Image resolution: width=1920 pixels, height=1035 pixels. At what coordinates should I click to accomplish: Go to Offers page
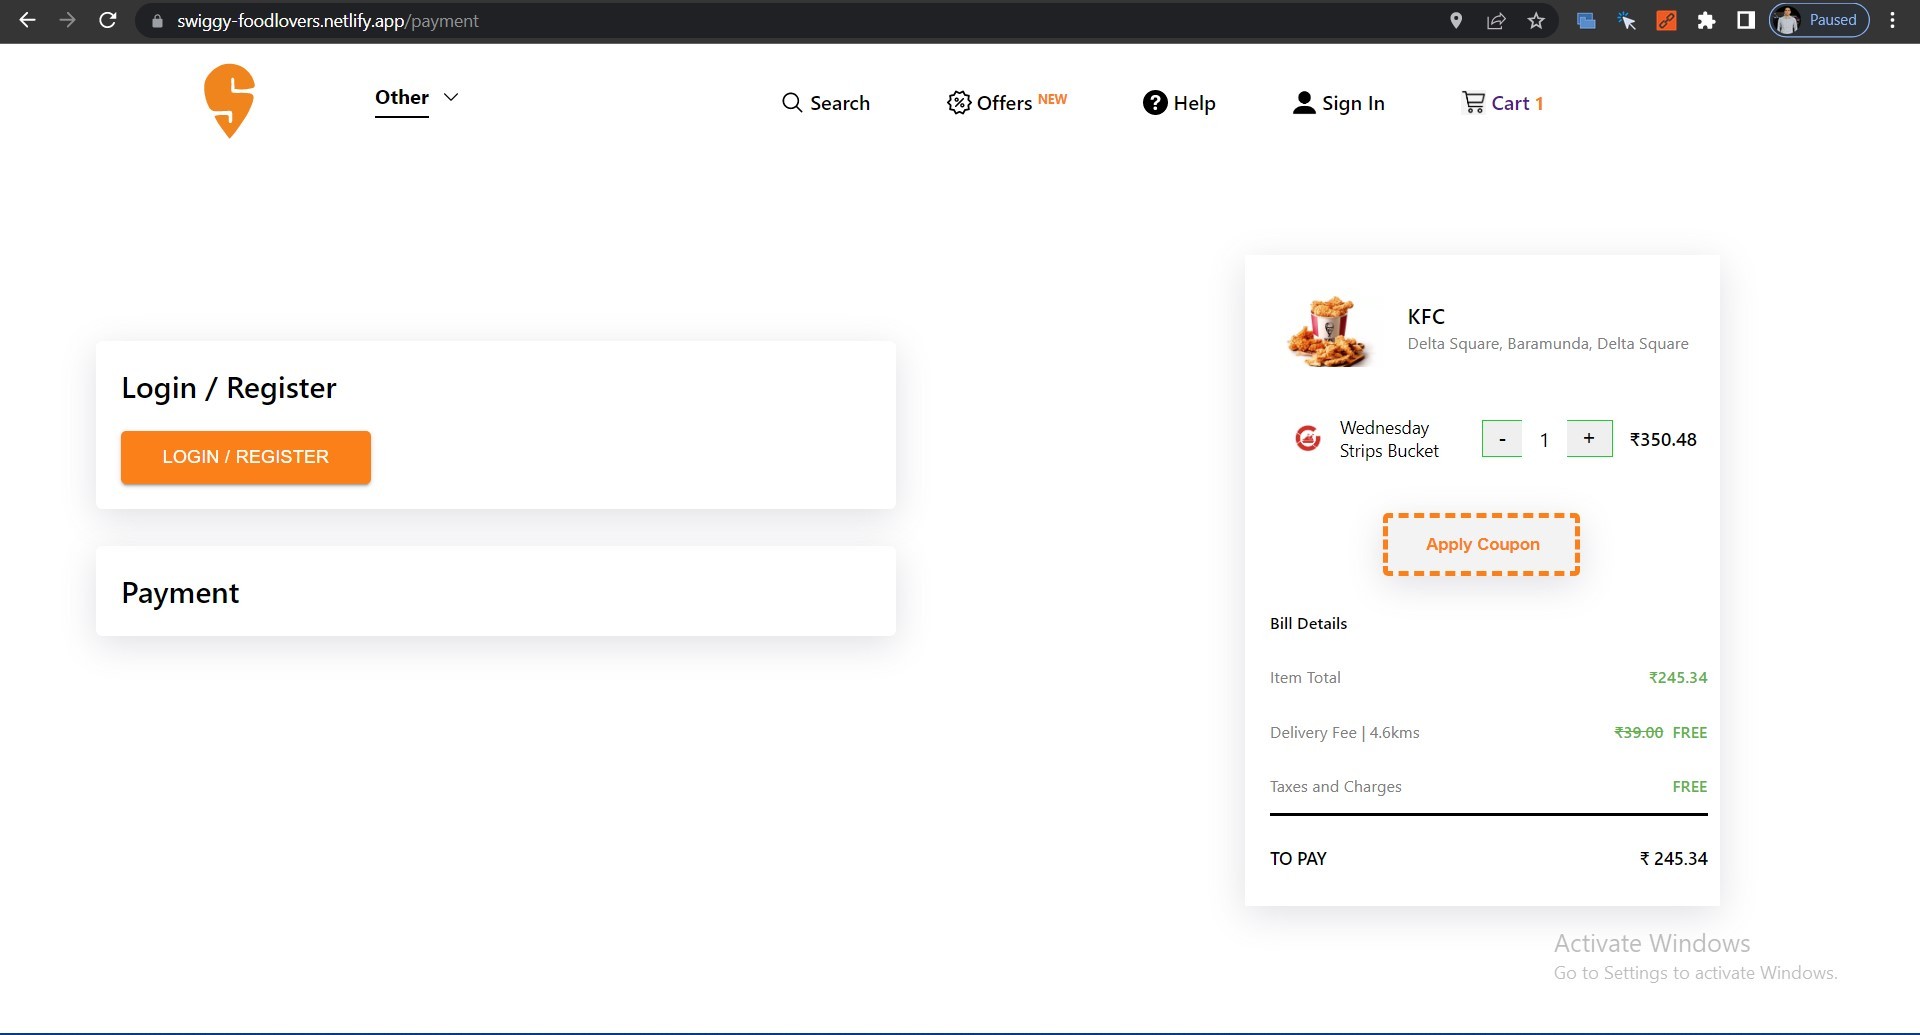(1006, 103)
